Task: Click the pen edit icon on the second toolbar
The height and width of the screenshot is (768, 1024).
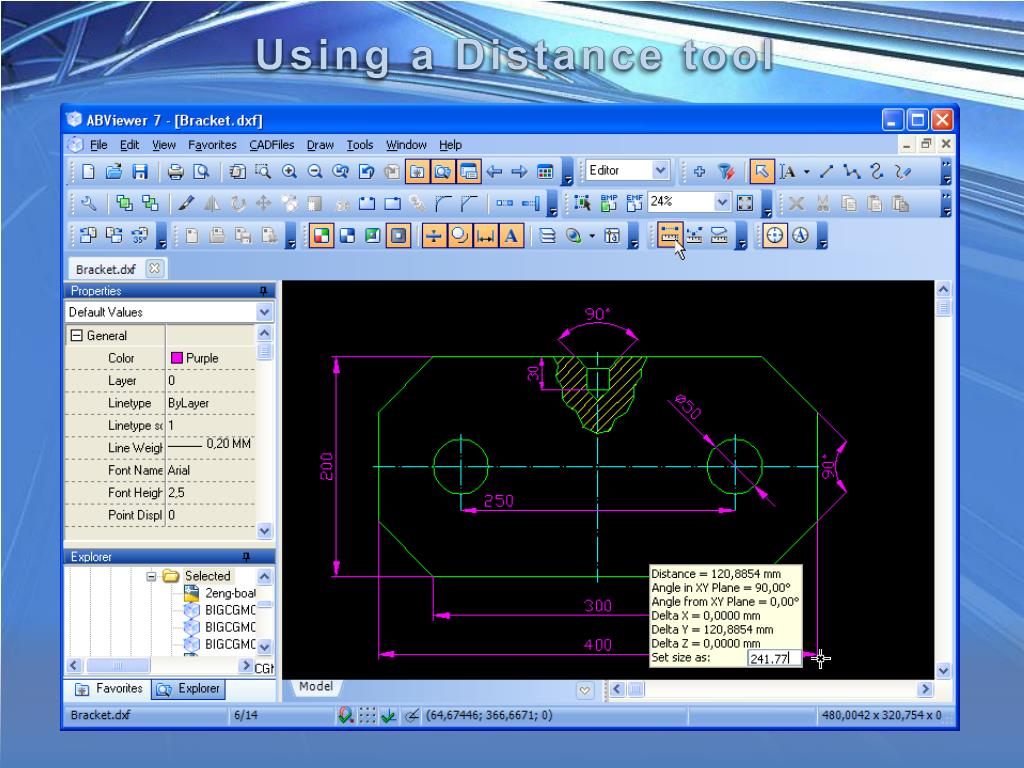Action: [185, 204]
